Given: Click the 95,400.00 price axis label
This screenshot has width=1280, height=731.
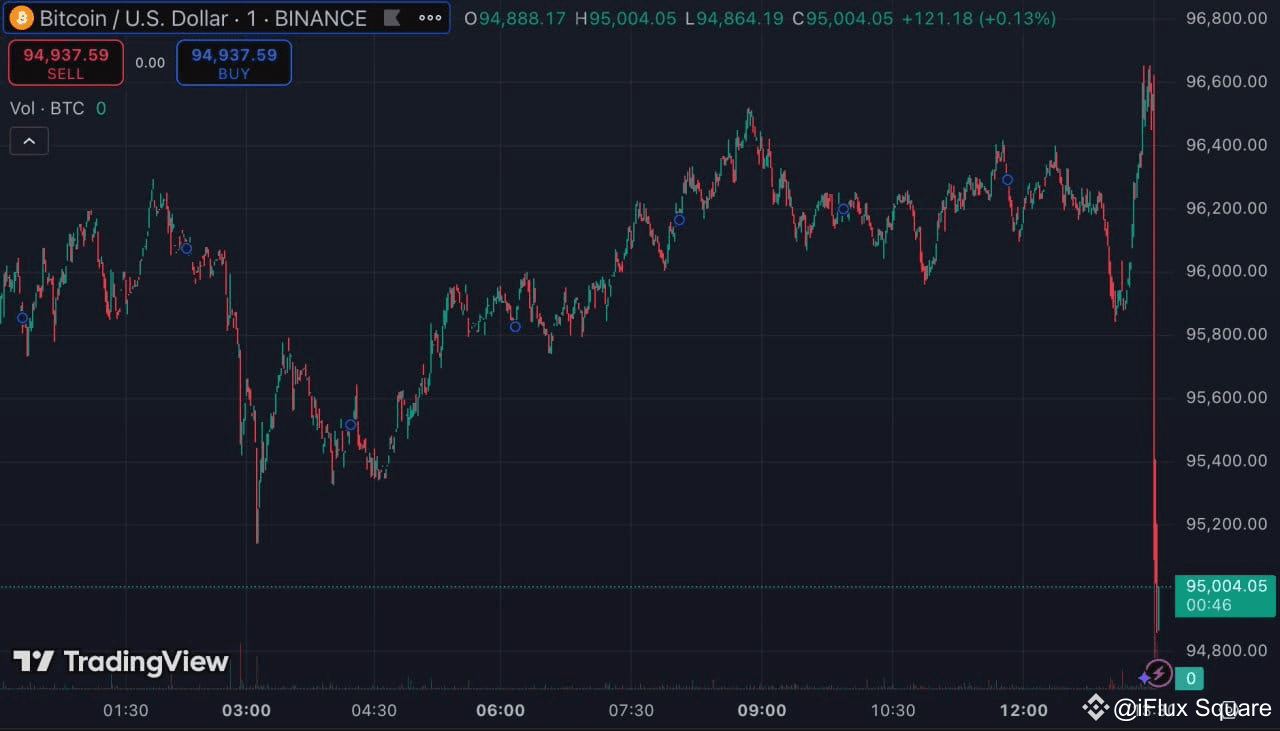Looking at the screenshot, I should click(1226, 461).
